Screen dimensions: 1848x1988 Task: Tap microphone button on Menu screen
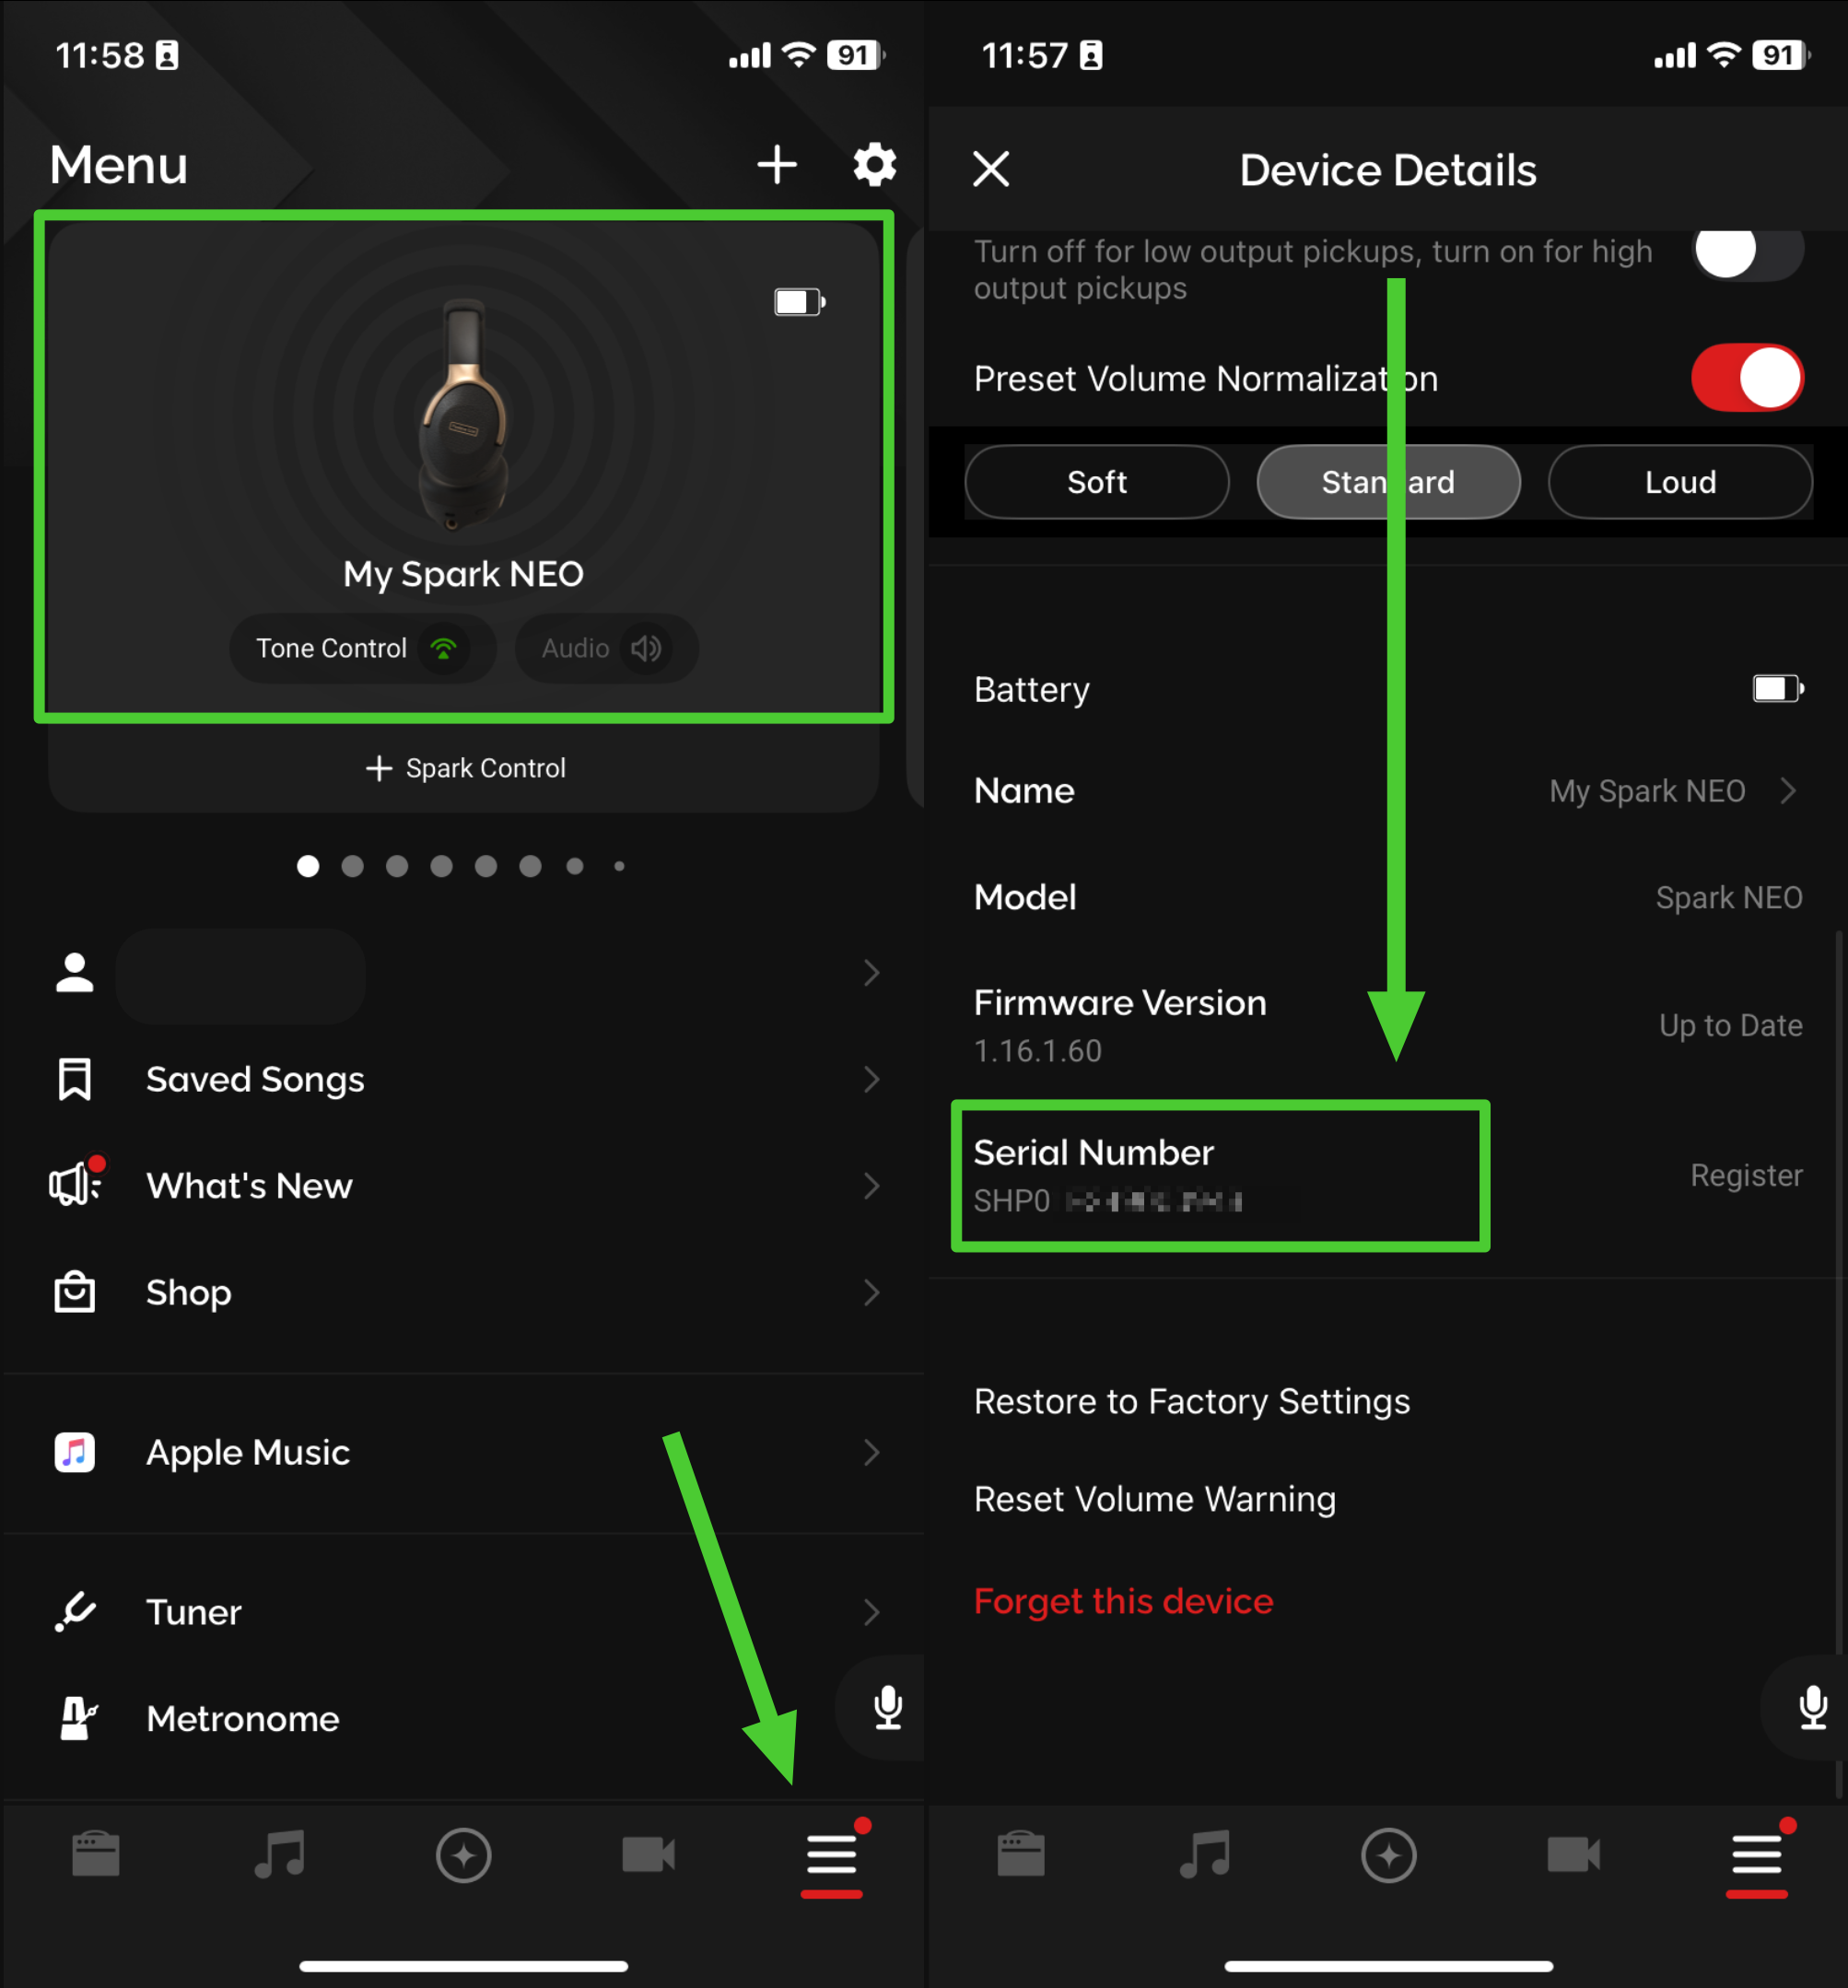click(886, 1707)
